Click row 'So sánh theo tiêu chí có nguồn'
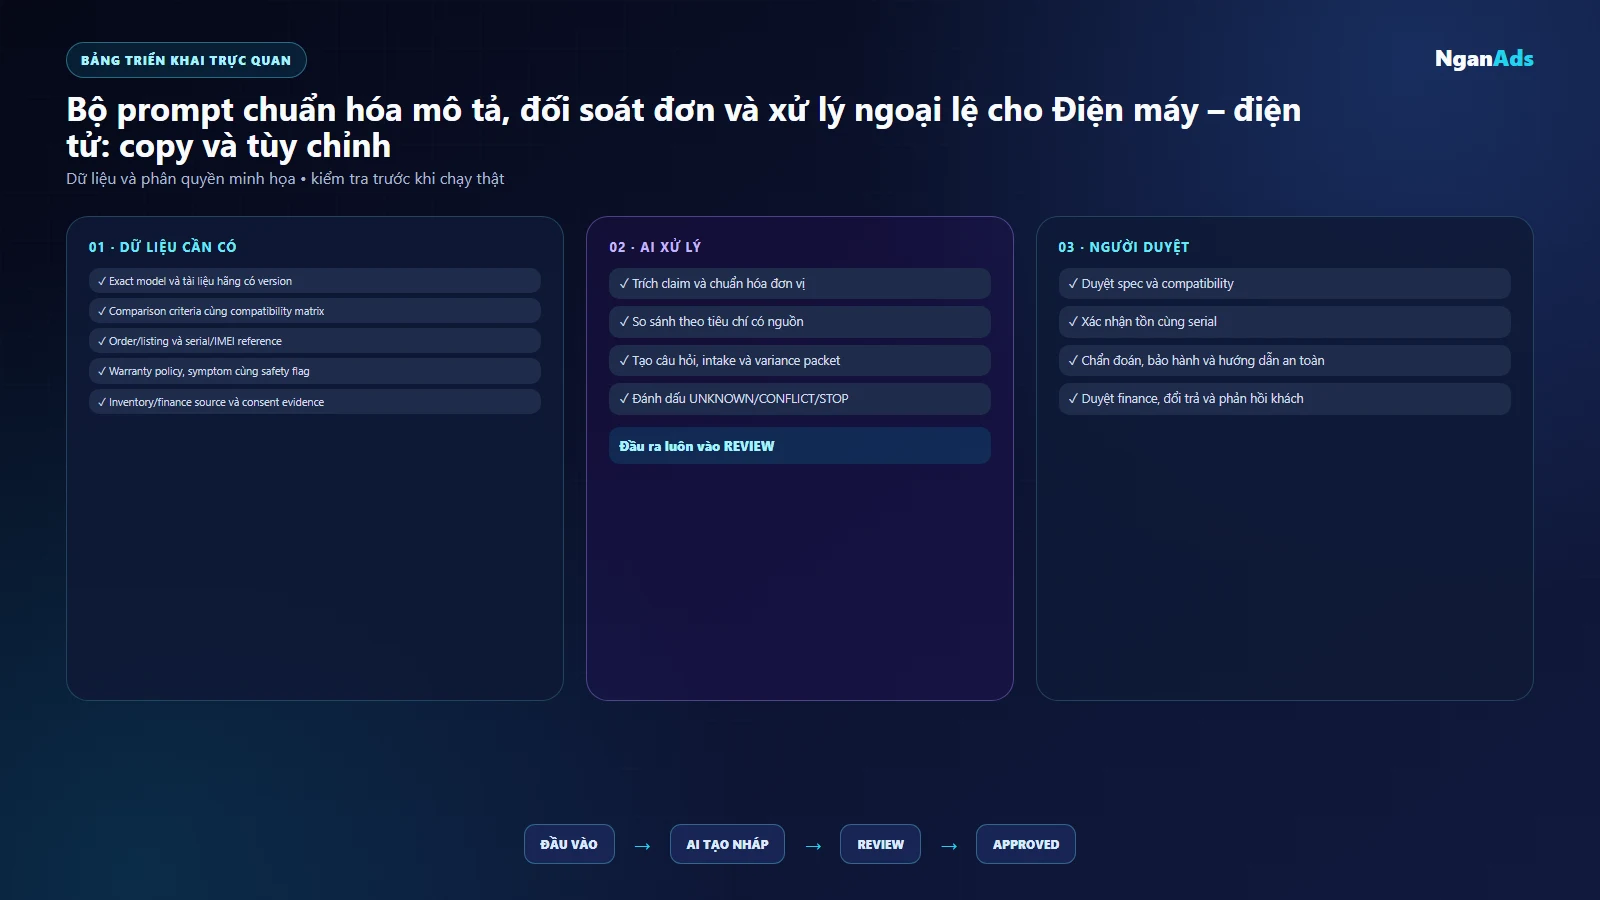Image resolution: width=1600 pixels, height=900 pixels. pos(799,322)
